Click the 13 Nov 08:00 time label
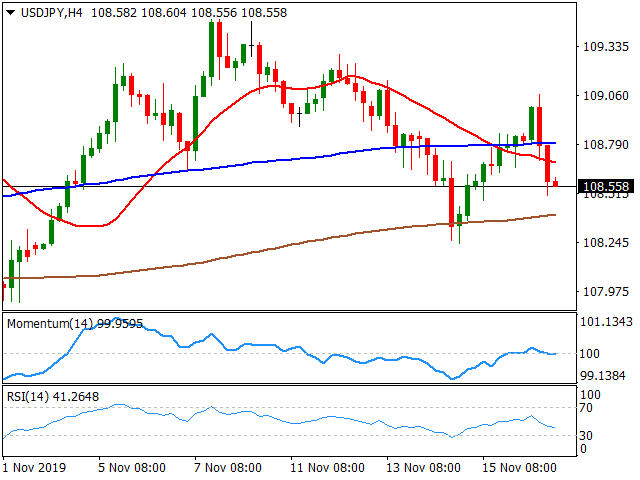The image size is (640, 480). coord(423,467)
